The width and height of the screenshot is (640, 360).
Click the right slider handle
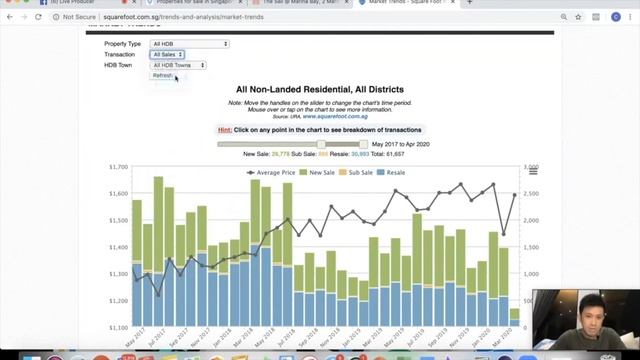(363, 144)
